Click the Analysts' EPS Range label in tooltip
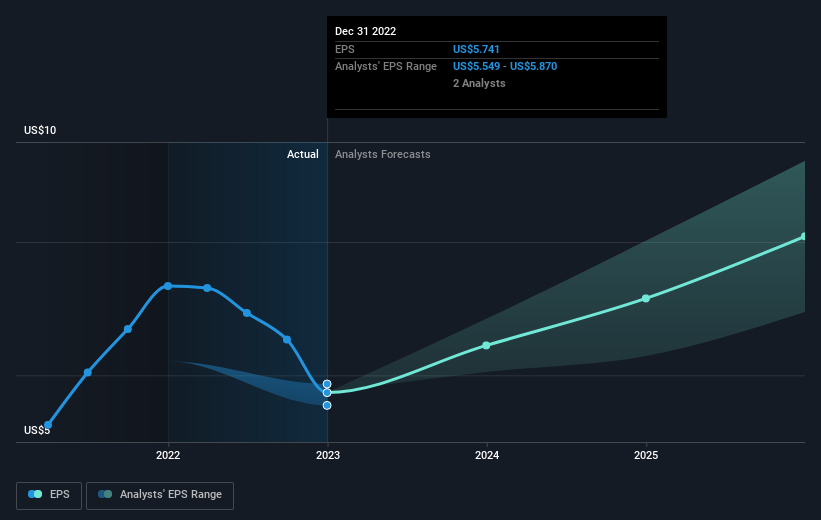 [x=386, y=67]
